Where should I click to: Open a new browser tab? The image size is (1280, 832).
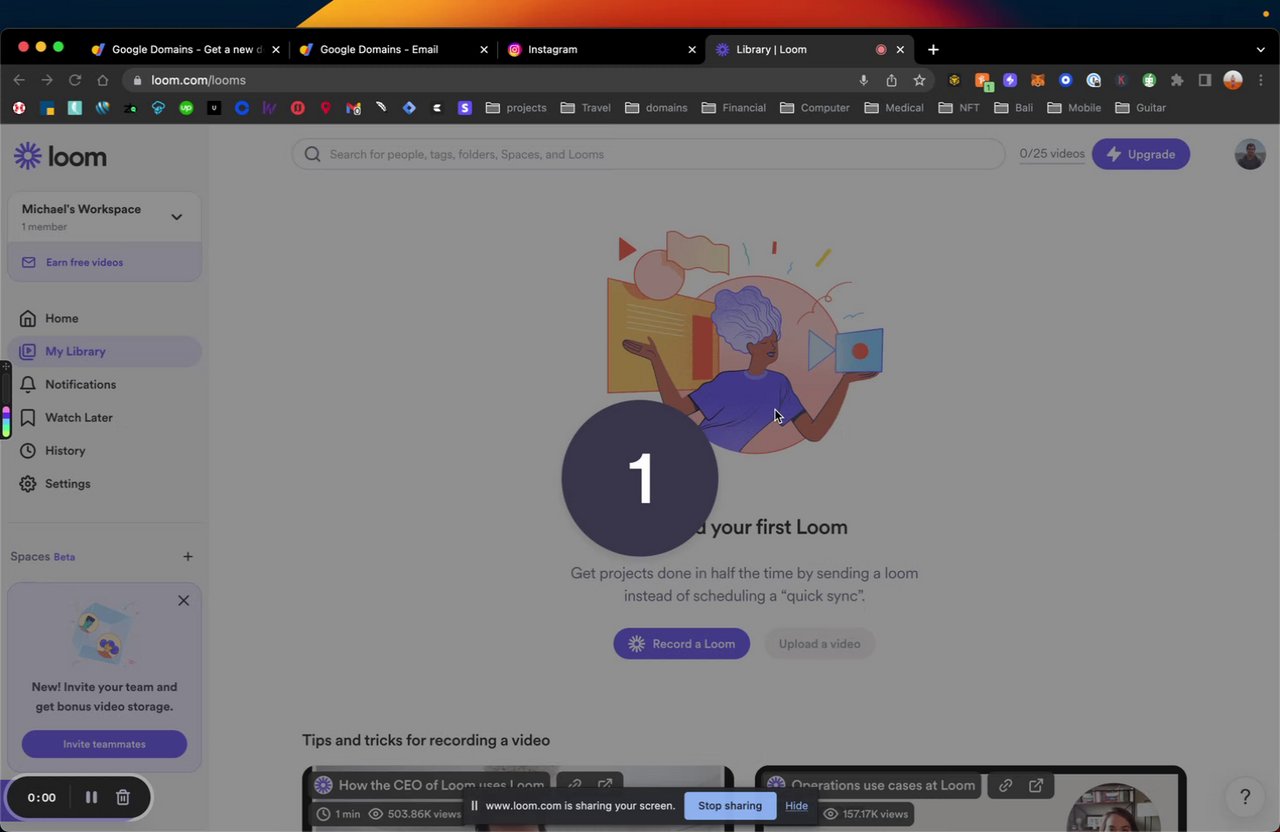pos(933,49)
